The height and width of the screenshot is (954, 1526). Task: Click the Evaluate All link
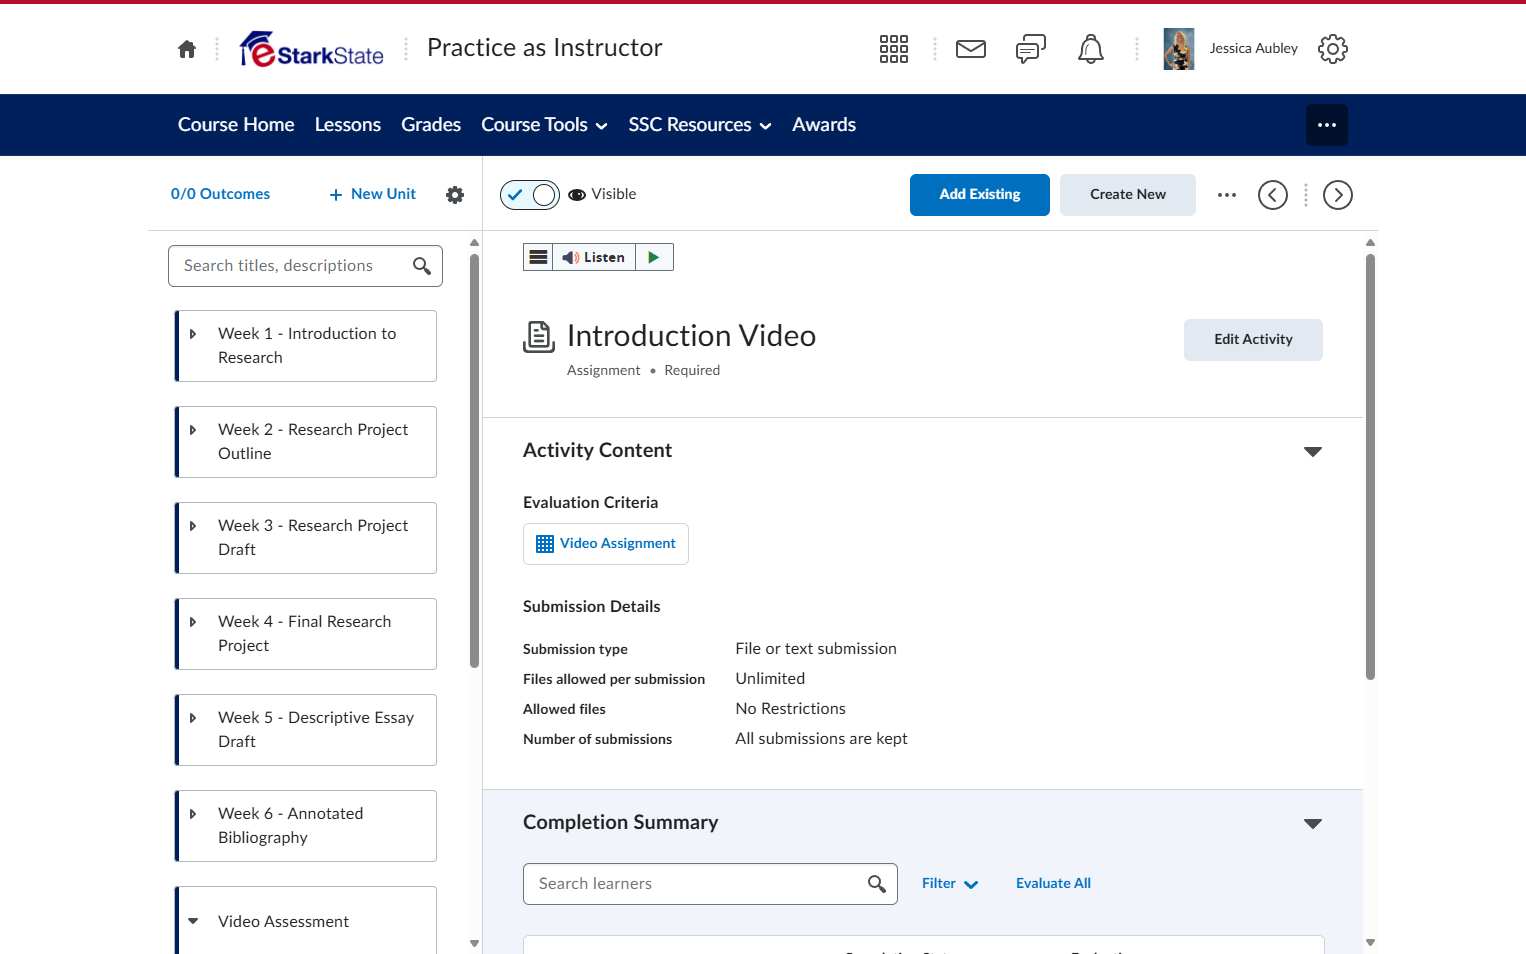(1053, 884)
